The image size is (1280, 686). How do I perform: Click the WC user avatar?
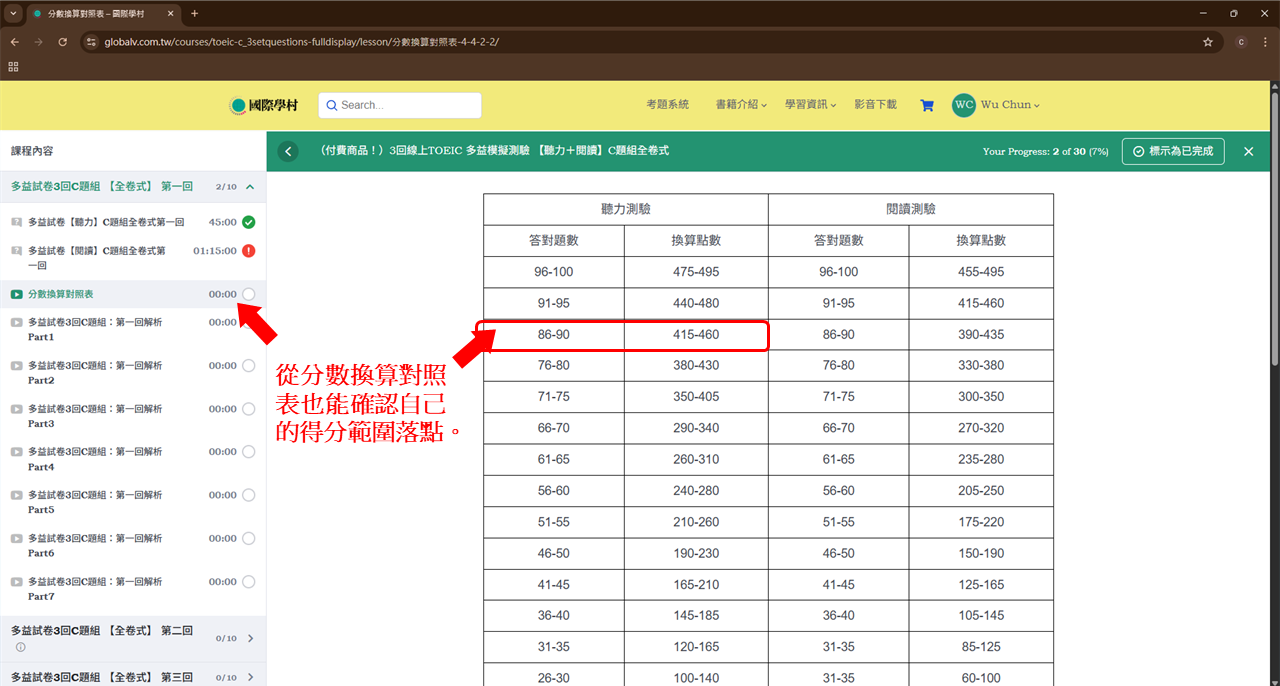963,105
